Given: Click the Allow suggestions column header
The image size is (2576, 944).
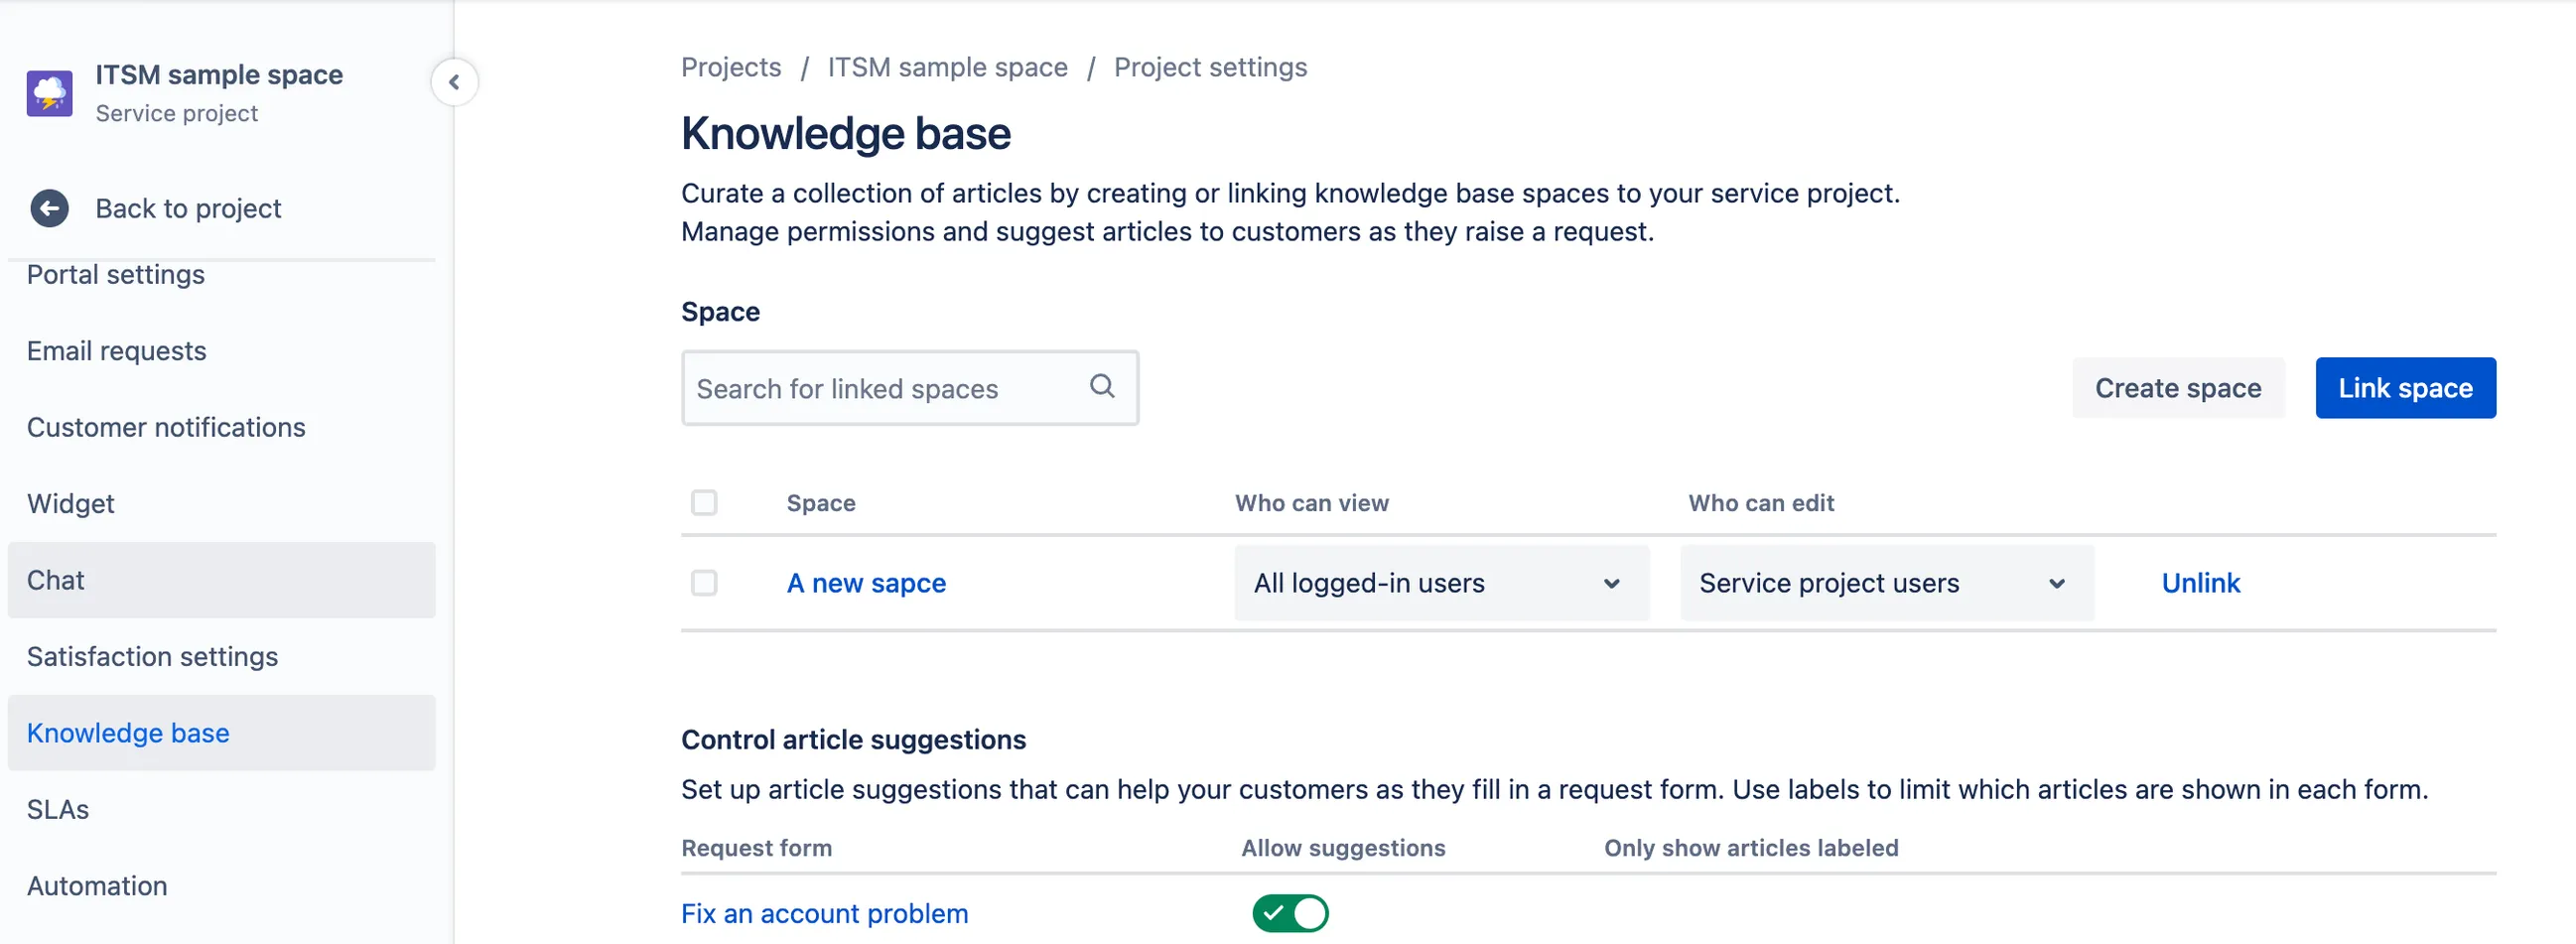Looking at the screenshot, I should point(1343,848).
